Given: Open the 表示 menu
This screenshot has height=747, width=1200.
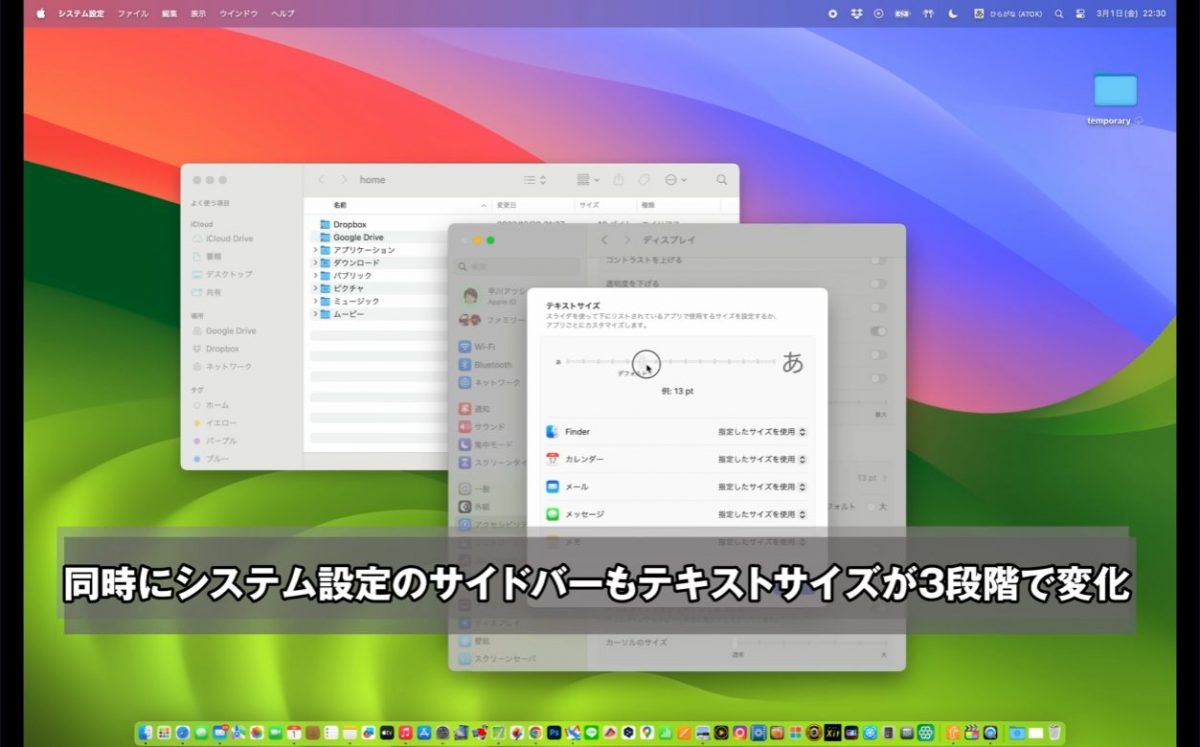Looking at the screenshot, I should pos(199,14).
